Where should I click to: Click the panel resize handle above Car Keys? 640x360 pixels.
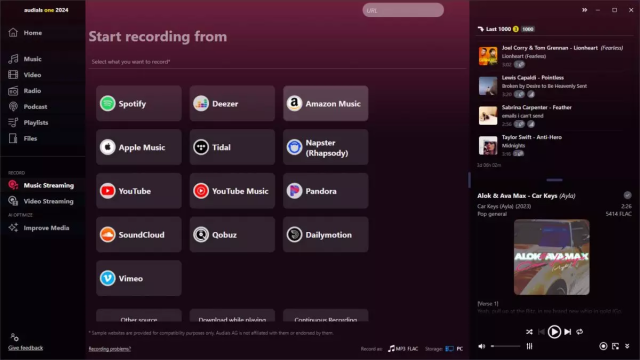point(554,180)
